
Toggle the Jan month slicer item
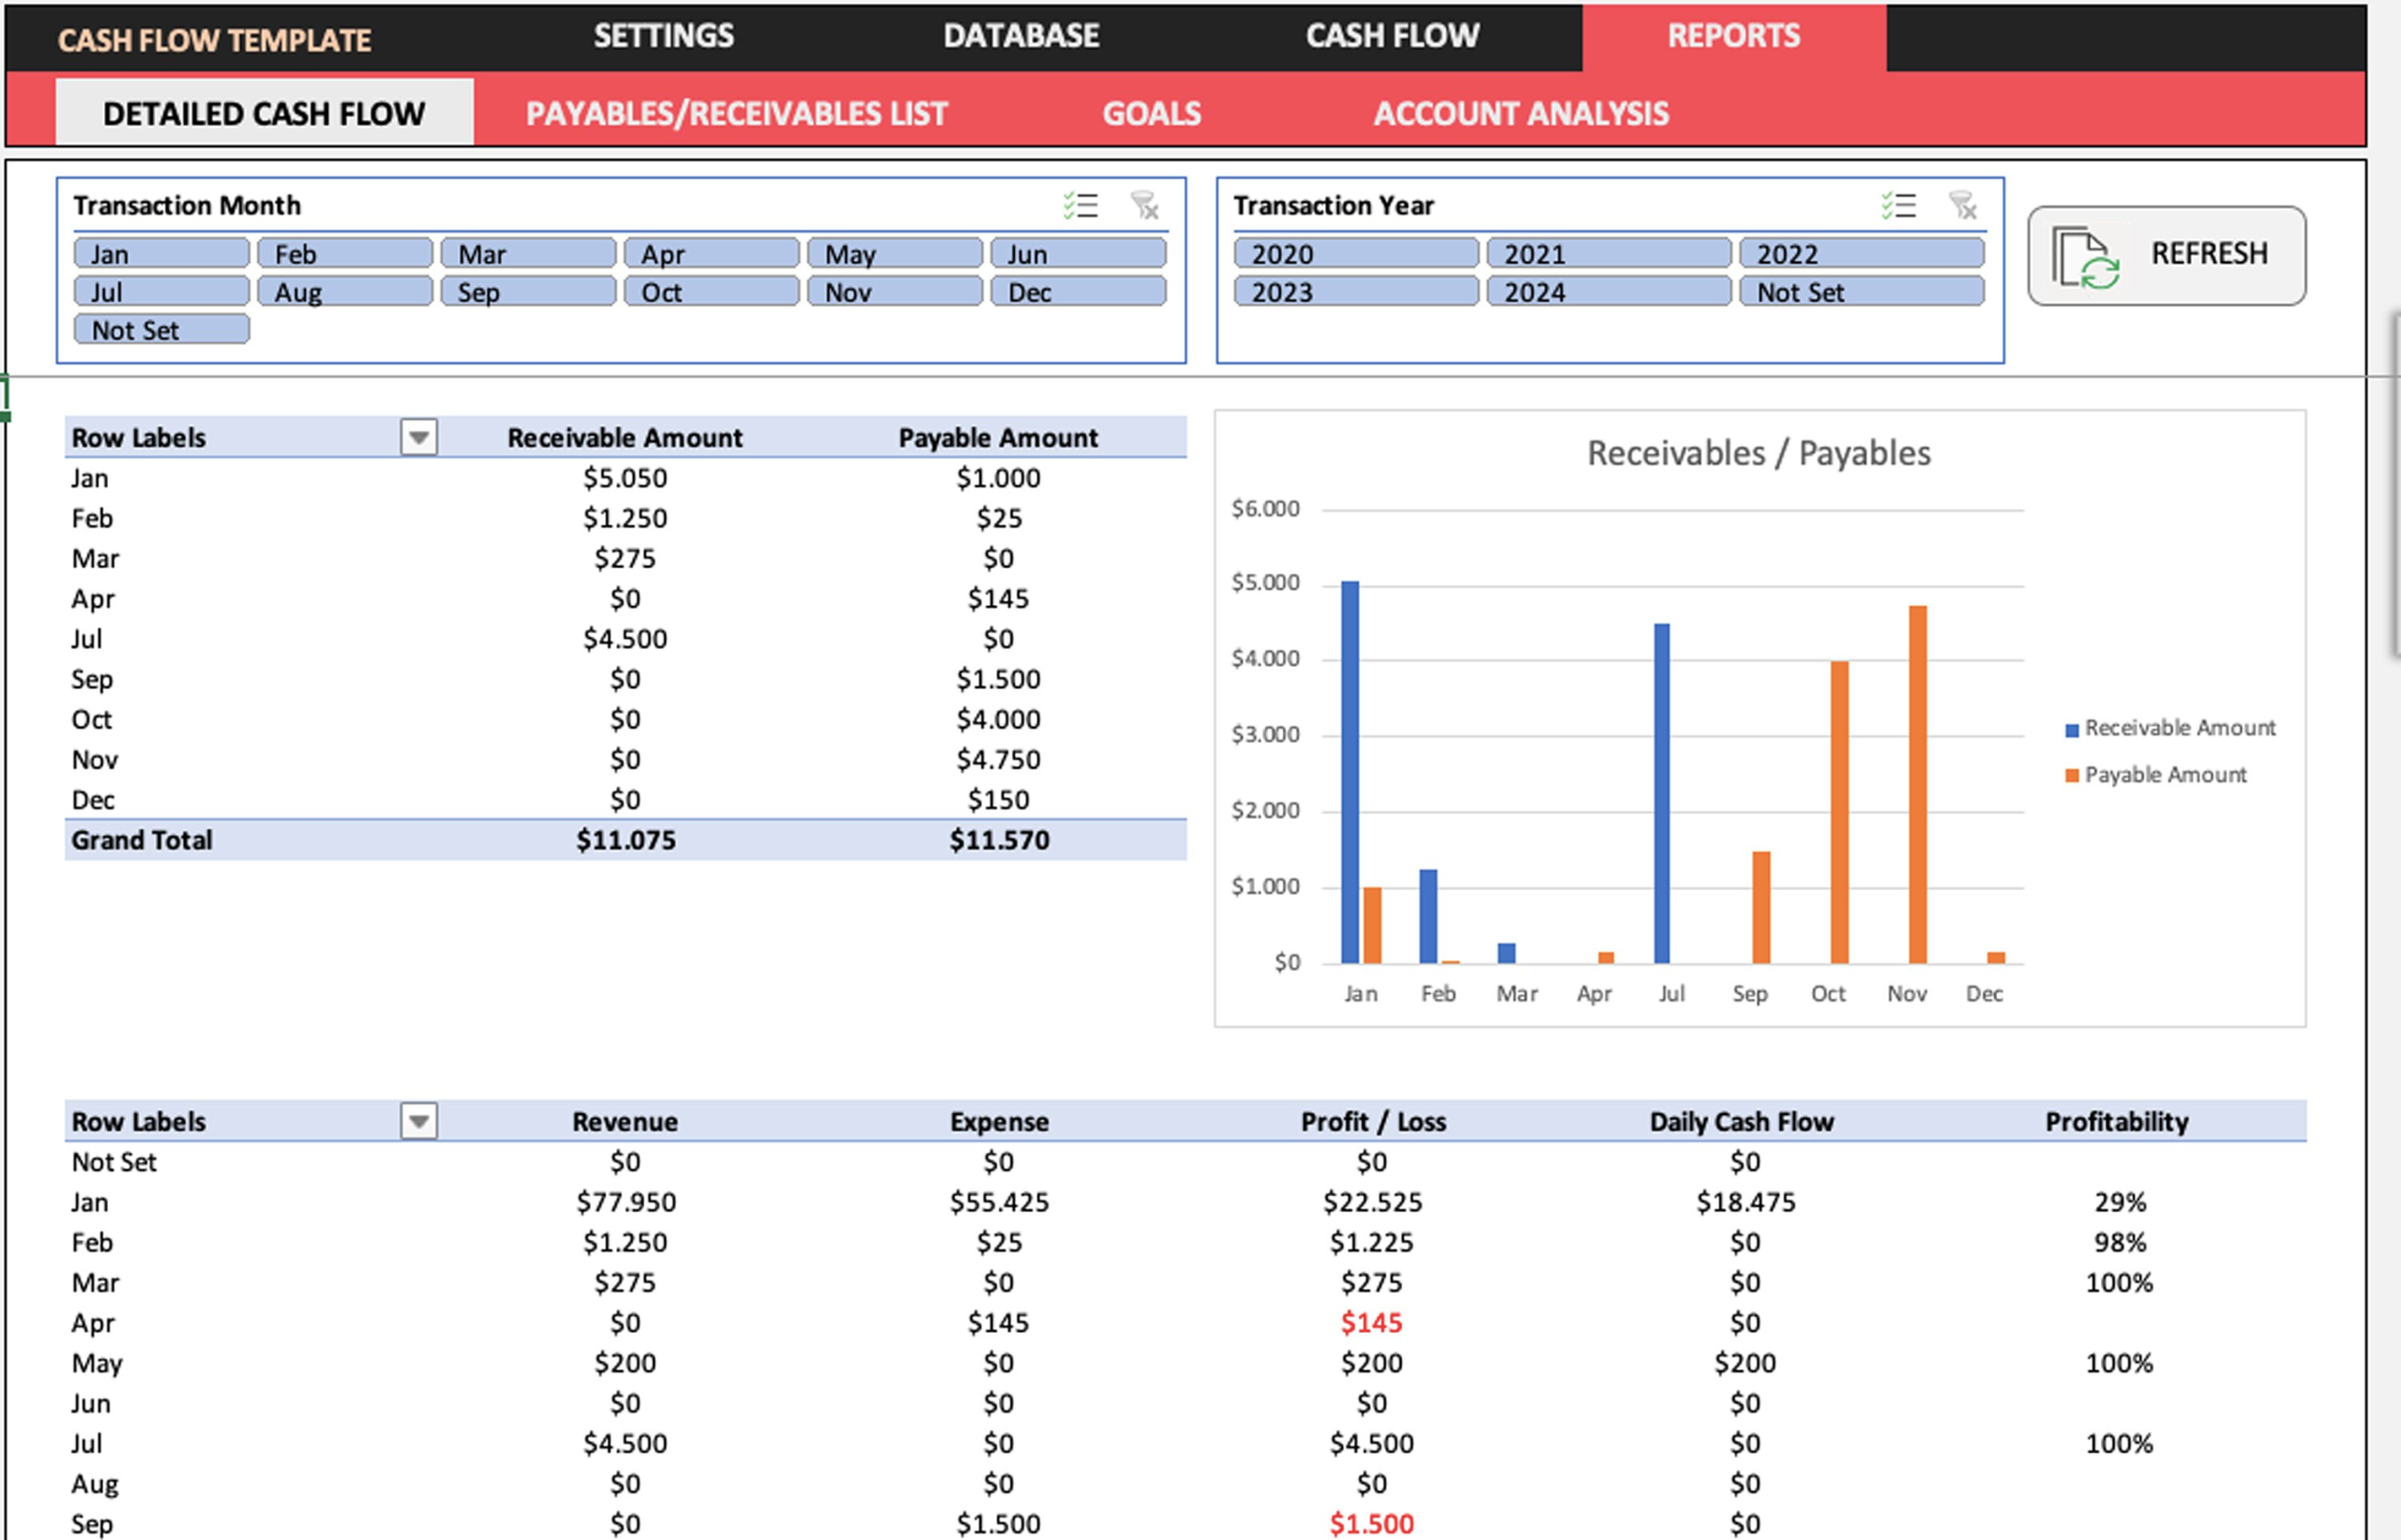(x=161, y=254)
